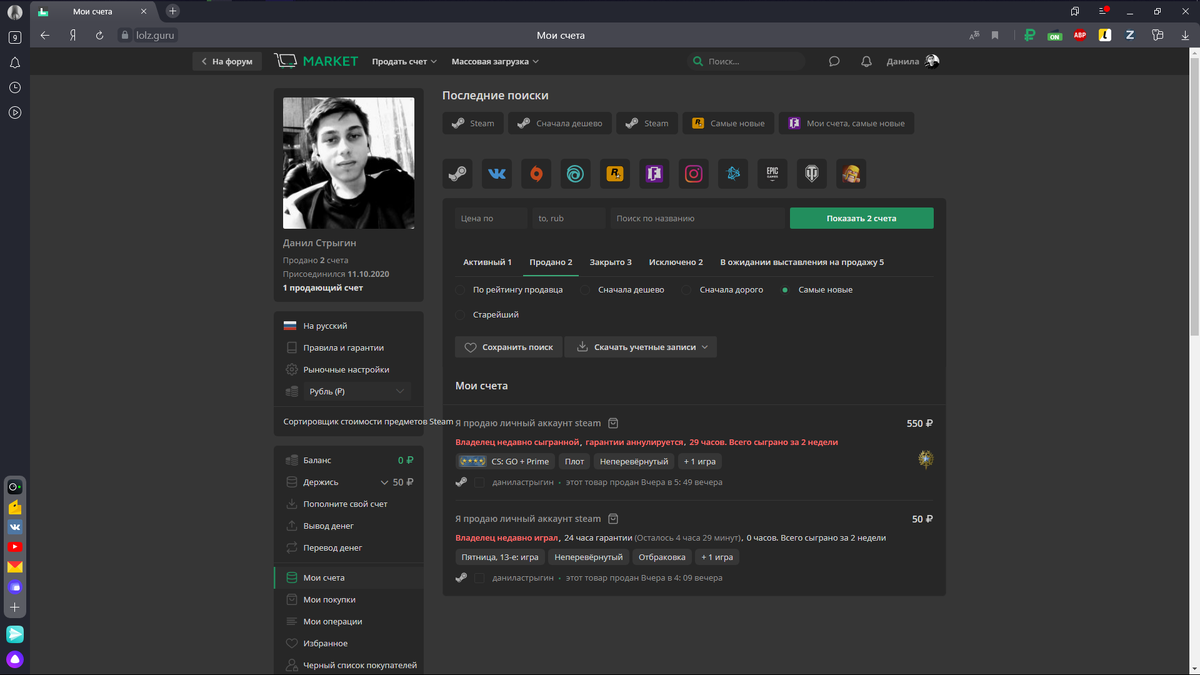Open the Z extension icon
Image resolution: width=1200 pixels, height=675 pixels.
(1130, 35)
